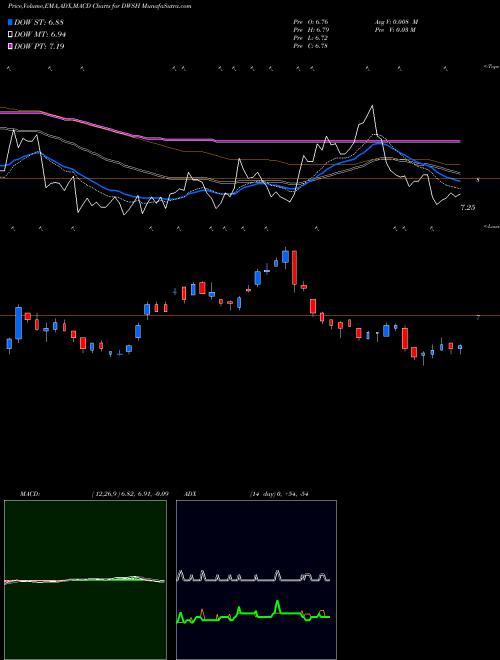Click the 'Pre H: 6.79' high value

point(311,30)
